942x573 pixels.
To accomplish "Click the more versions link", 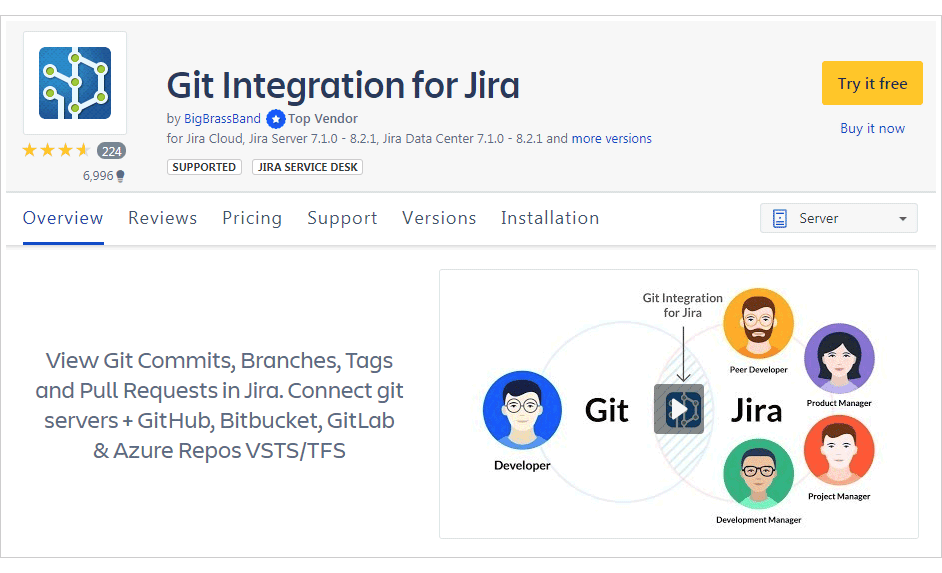I will (x=612, y=139).
